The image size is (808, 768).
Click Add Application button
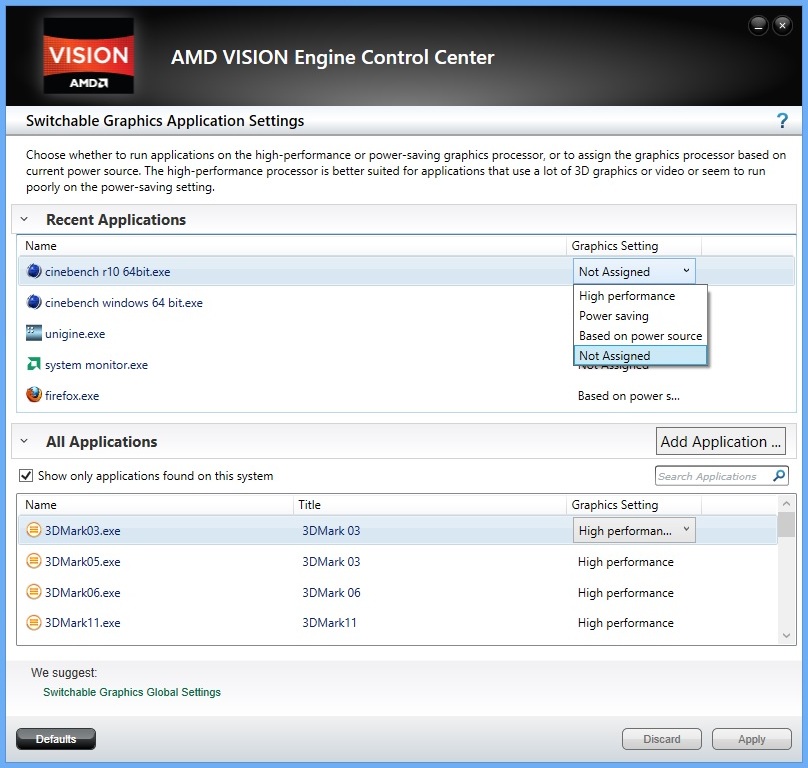click(720, 441)
